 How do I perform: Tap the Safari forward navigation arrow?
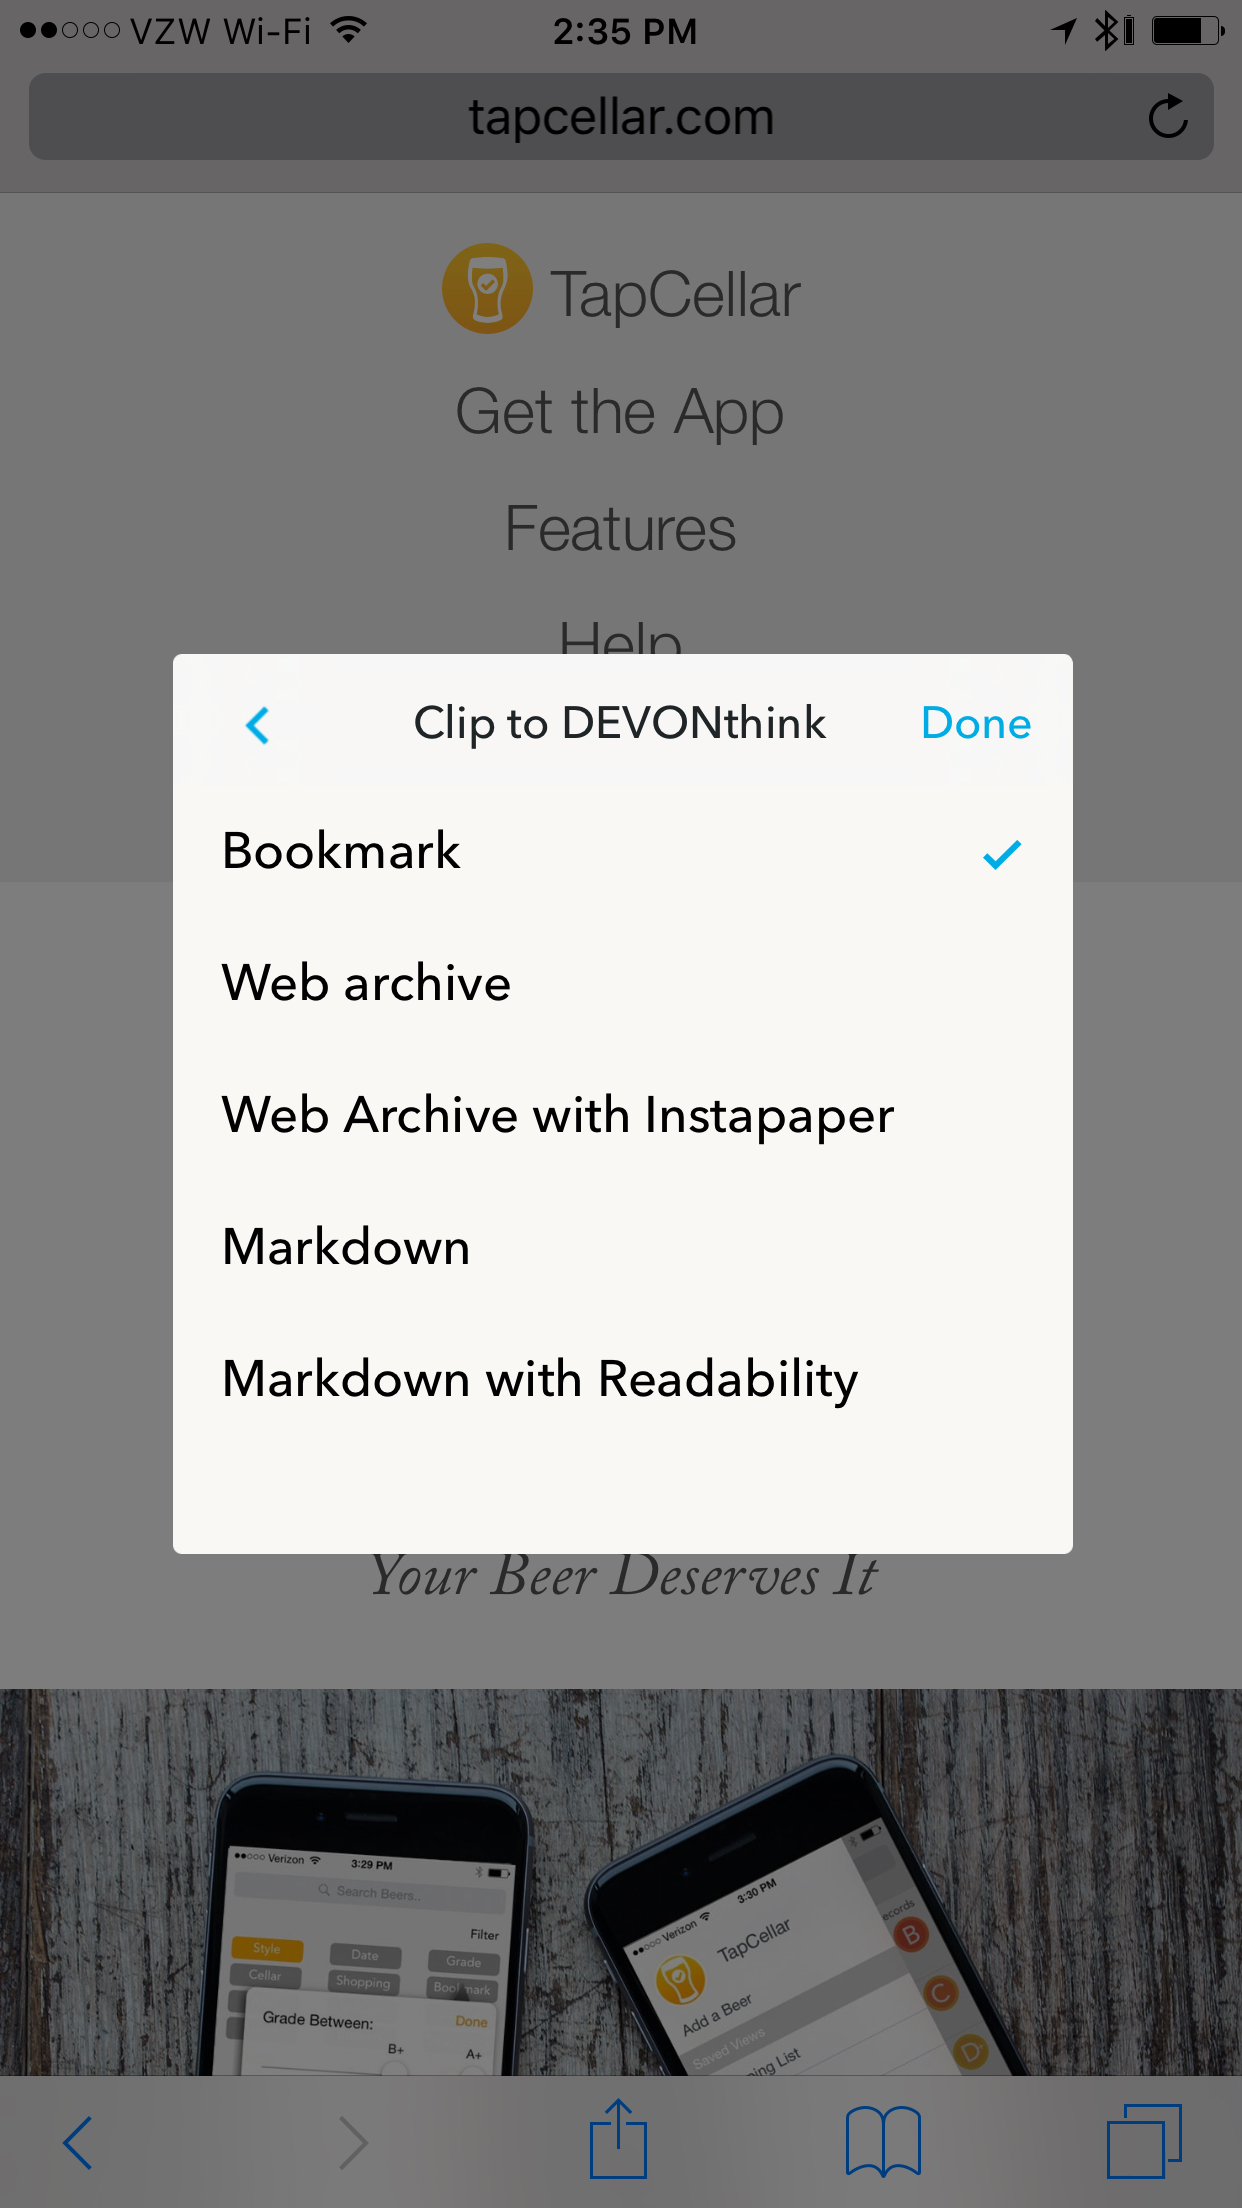[352, 2139]
